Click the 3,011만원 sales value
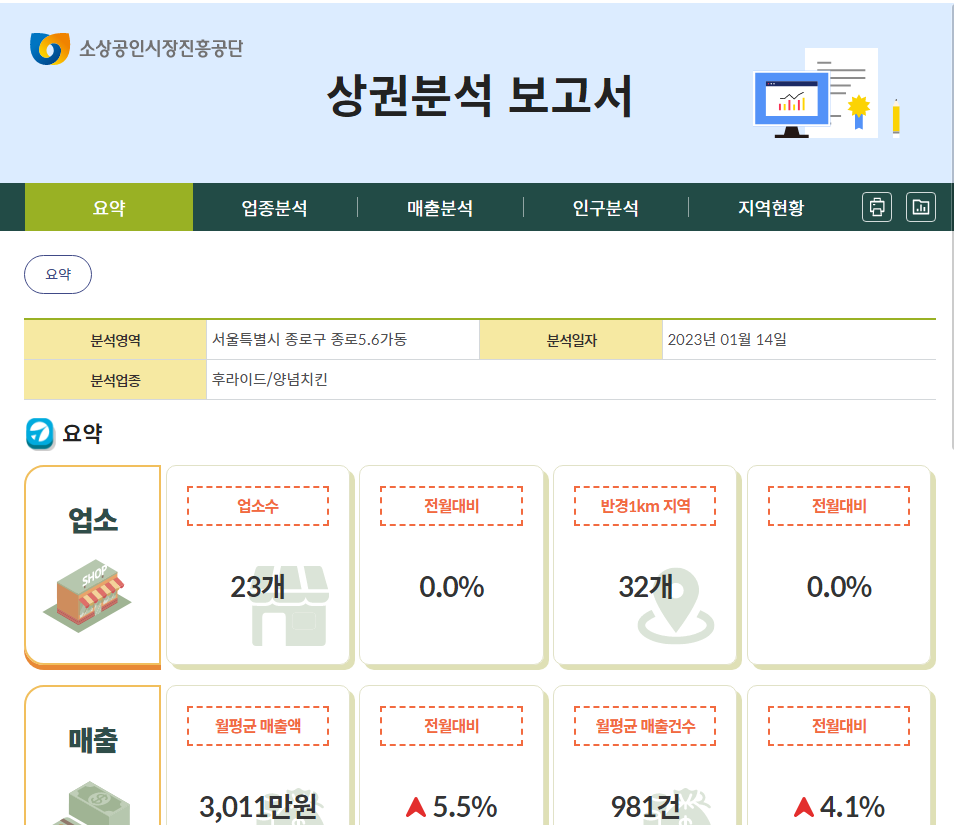The height and width of the screenshot is (825, 954). tap(258, 807)
